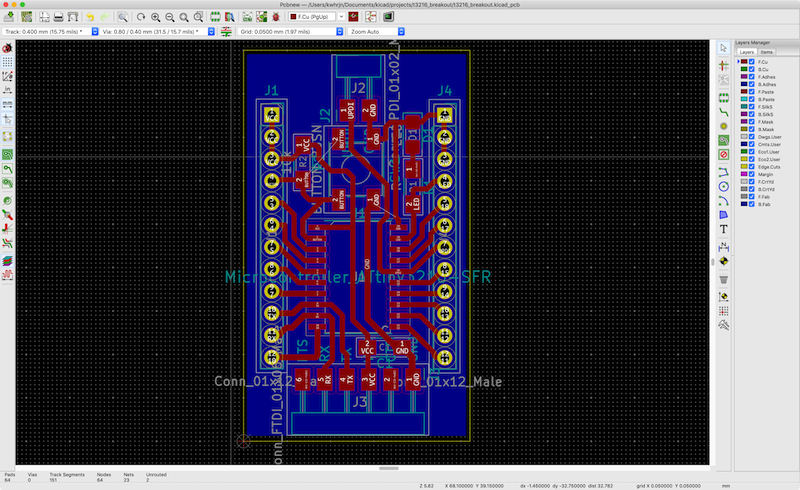This screenshot has height=490, width=800.
Task: Run design rules check (ladybug icon)
Action: coord(276,17)
